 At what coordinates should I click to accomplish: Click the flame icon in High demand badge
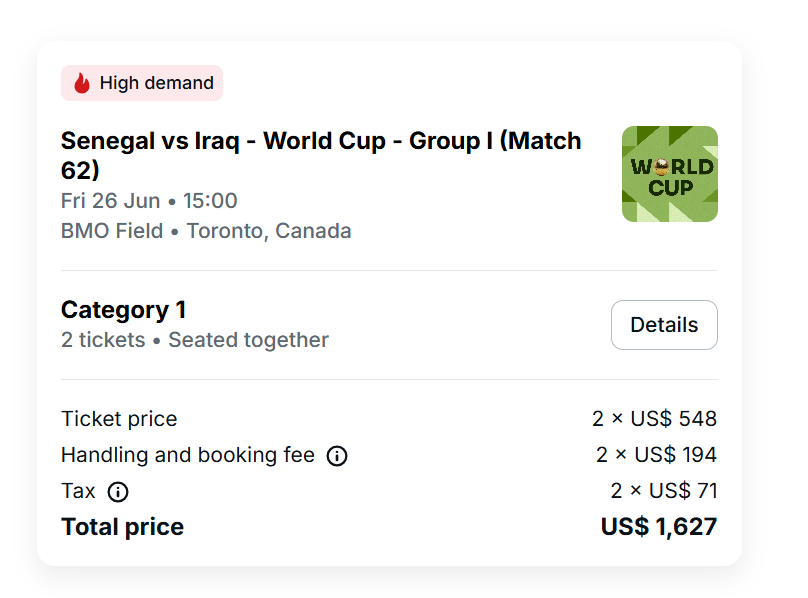click(x=82, y=83)
